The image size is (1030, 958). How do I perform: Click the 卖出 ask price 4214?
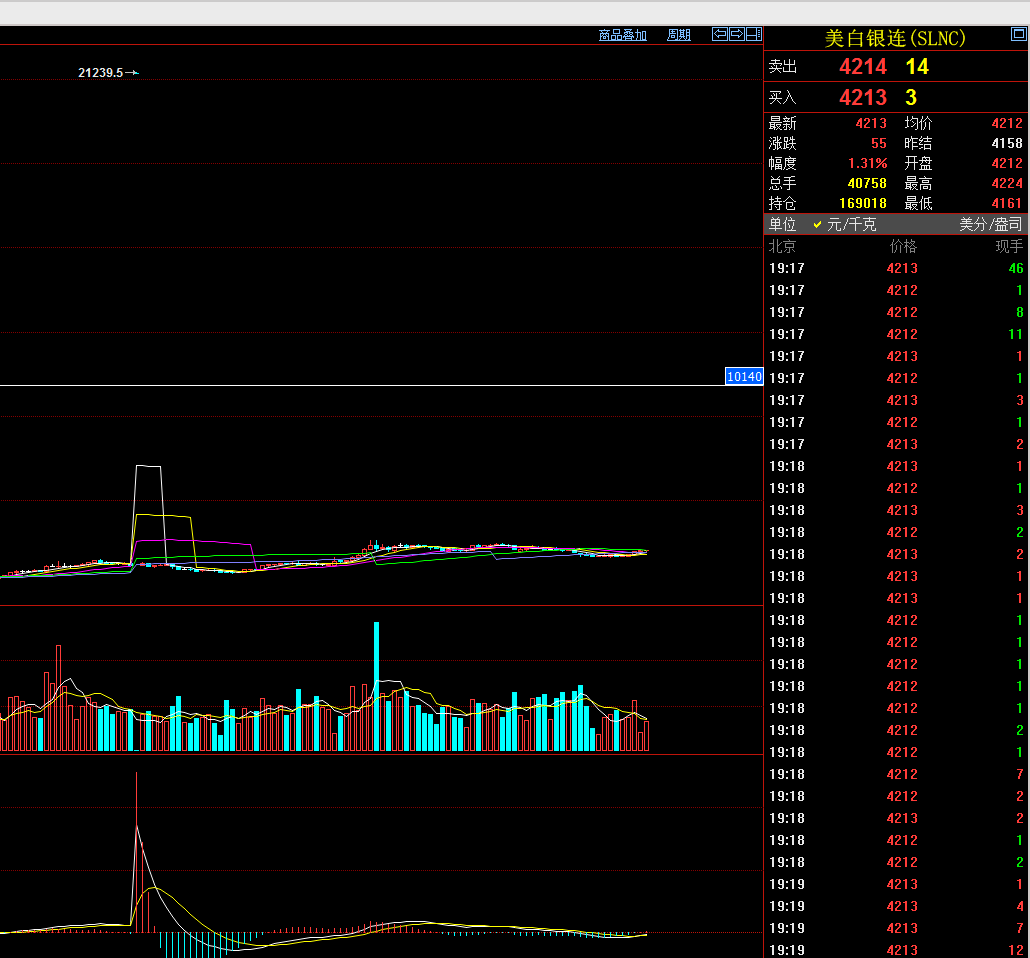pyautogui.click(x=862, y=67)
